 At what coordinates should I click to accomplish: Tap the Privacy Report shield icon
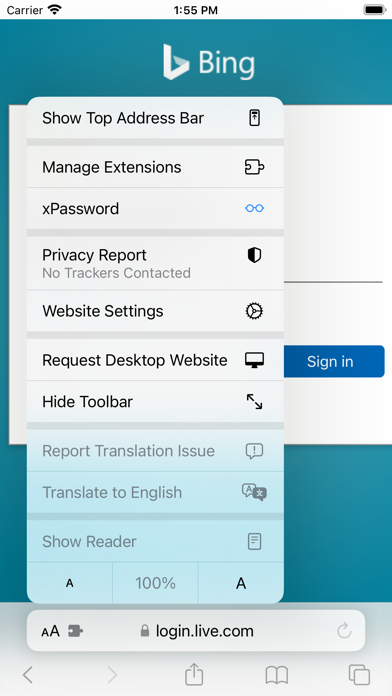click(254, 255)
